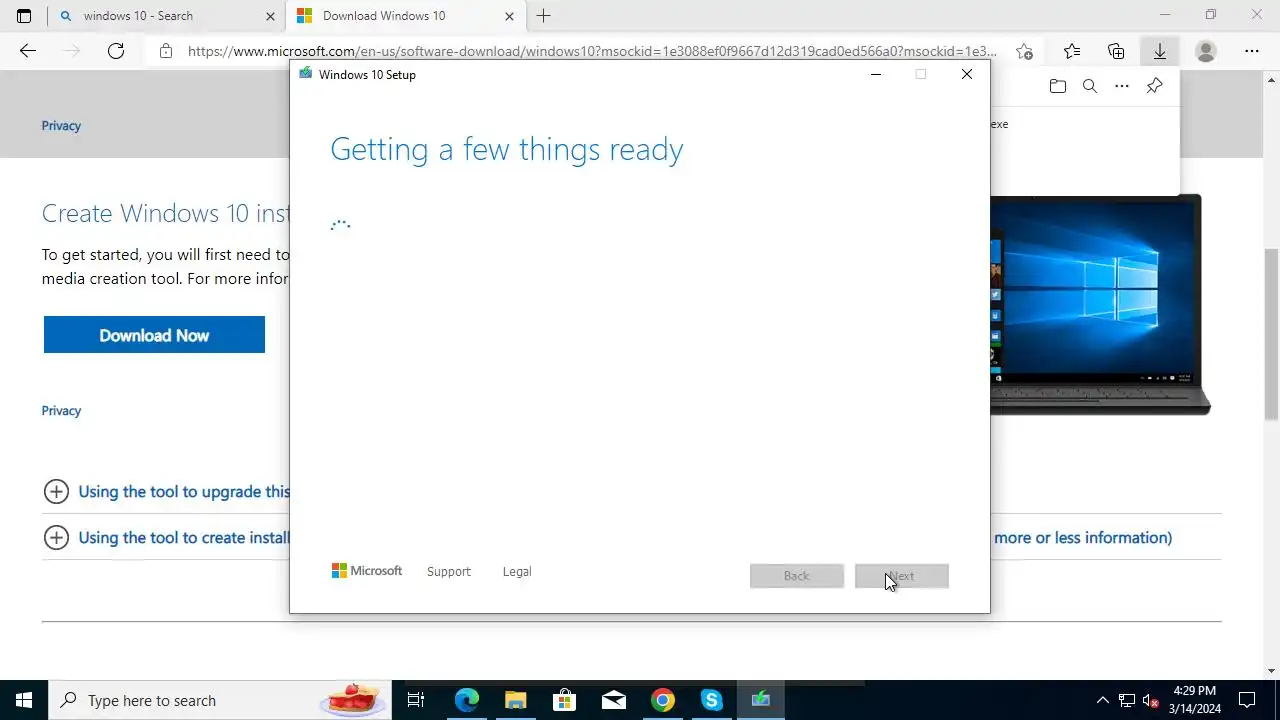Show hidden system tray icons
This screenshot has width=1280, height=720.
(x=1103, y=700)
